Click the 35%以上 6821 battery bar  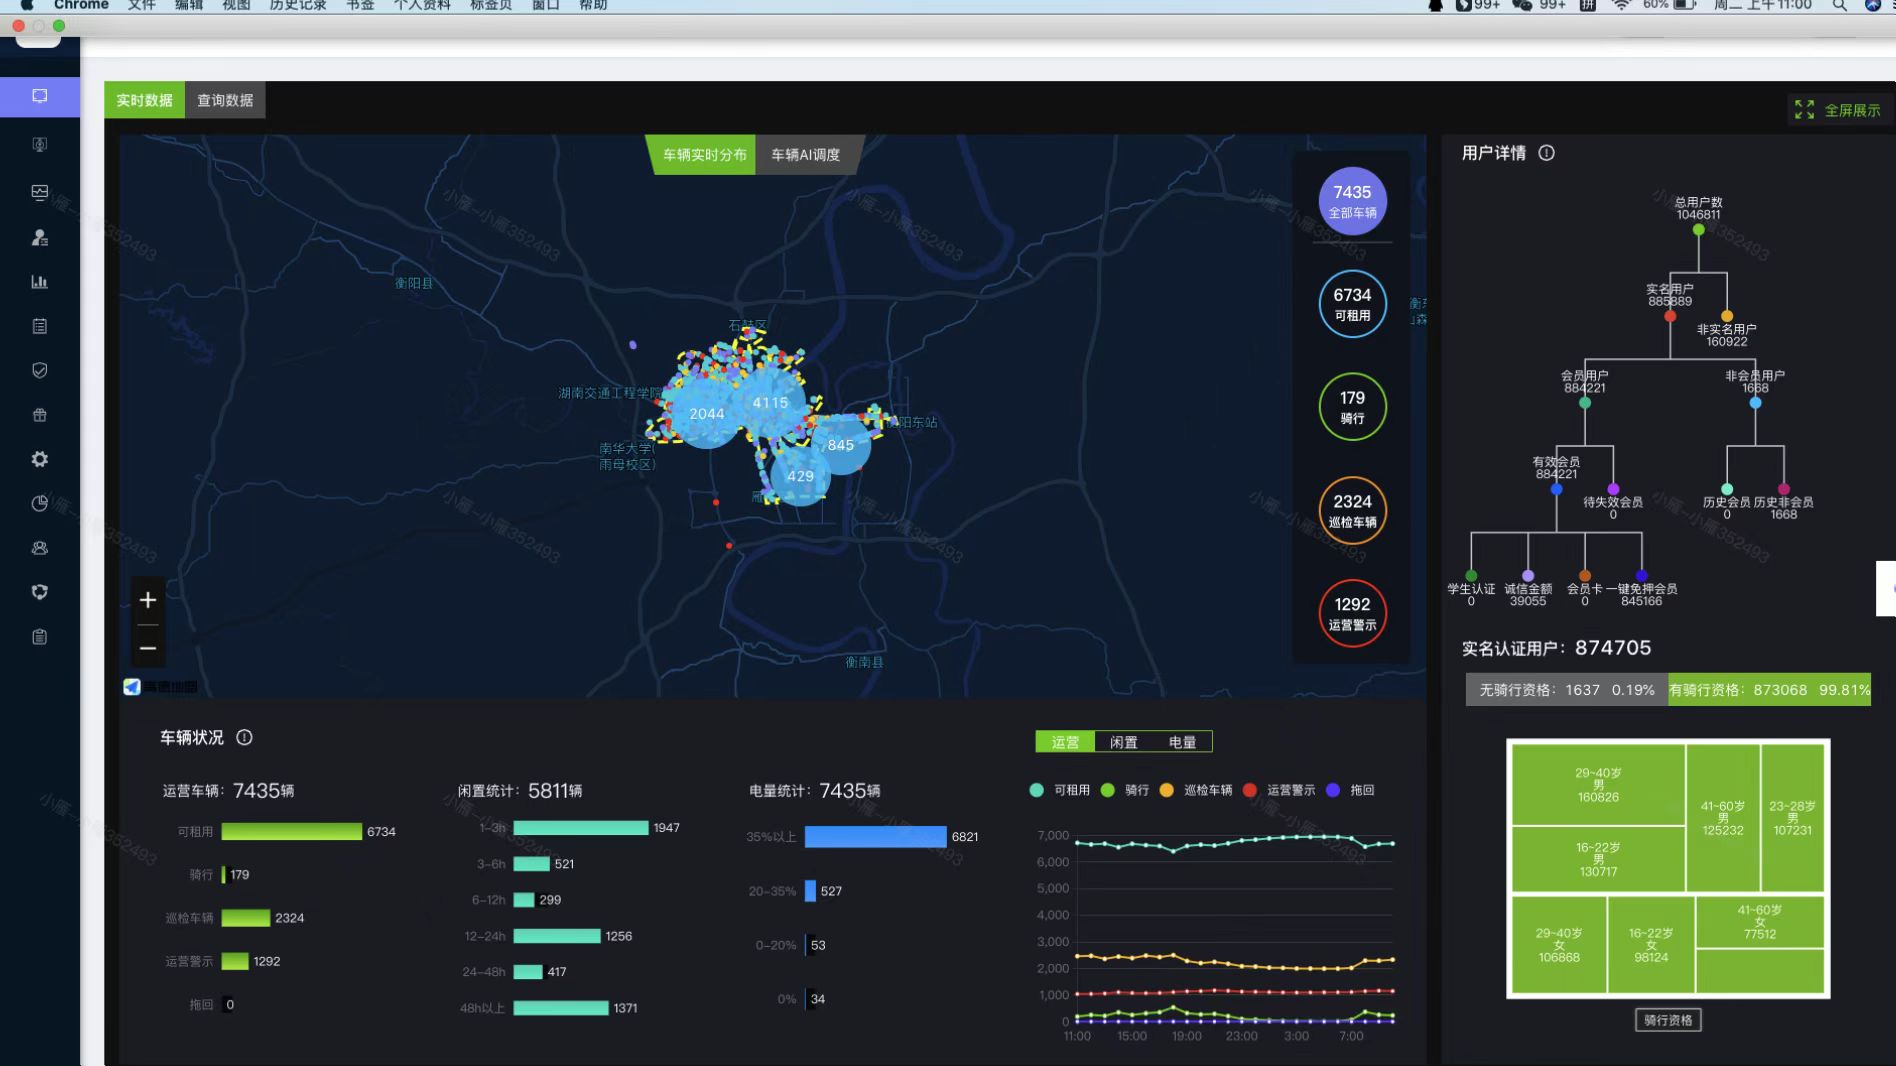875,837
